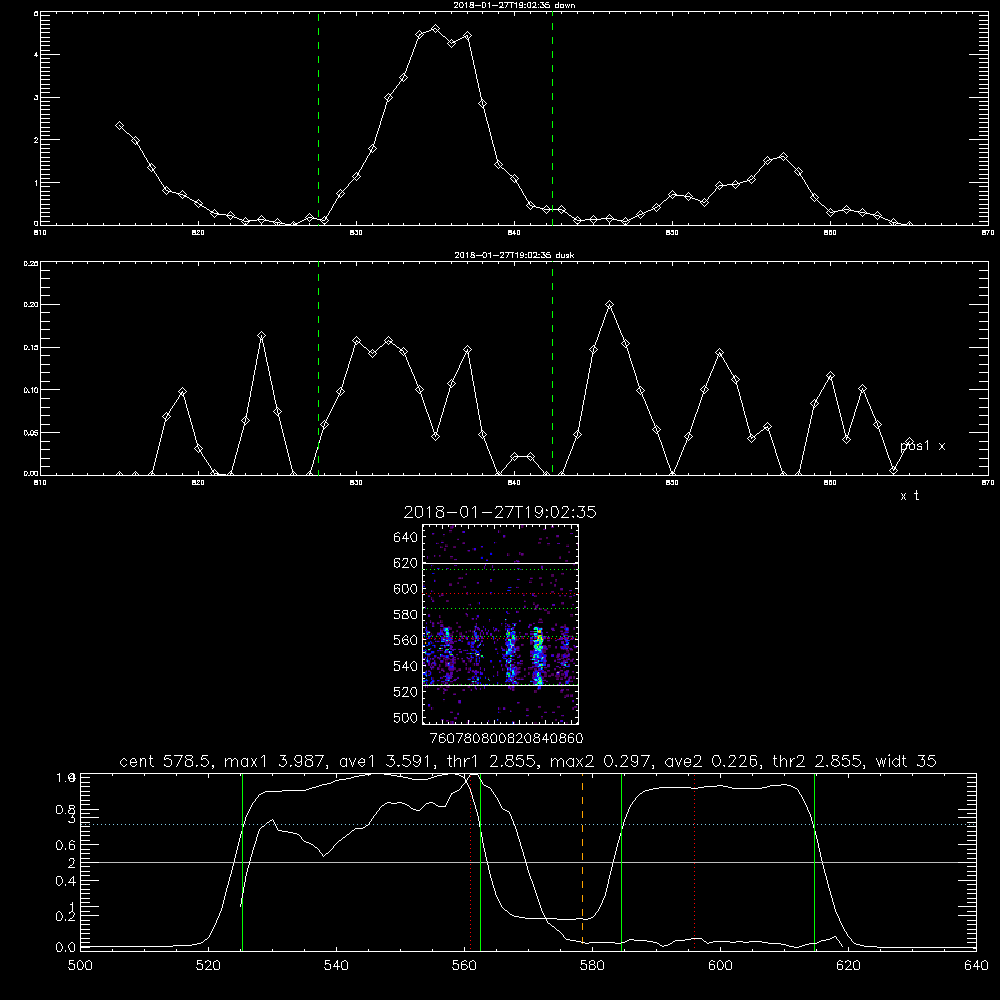Image resolution: width=1000 pixels, height=1000 pixels.
Task: Click the red dotted line near 596 in profile plot
Action: click(694, 861)
